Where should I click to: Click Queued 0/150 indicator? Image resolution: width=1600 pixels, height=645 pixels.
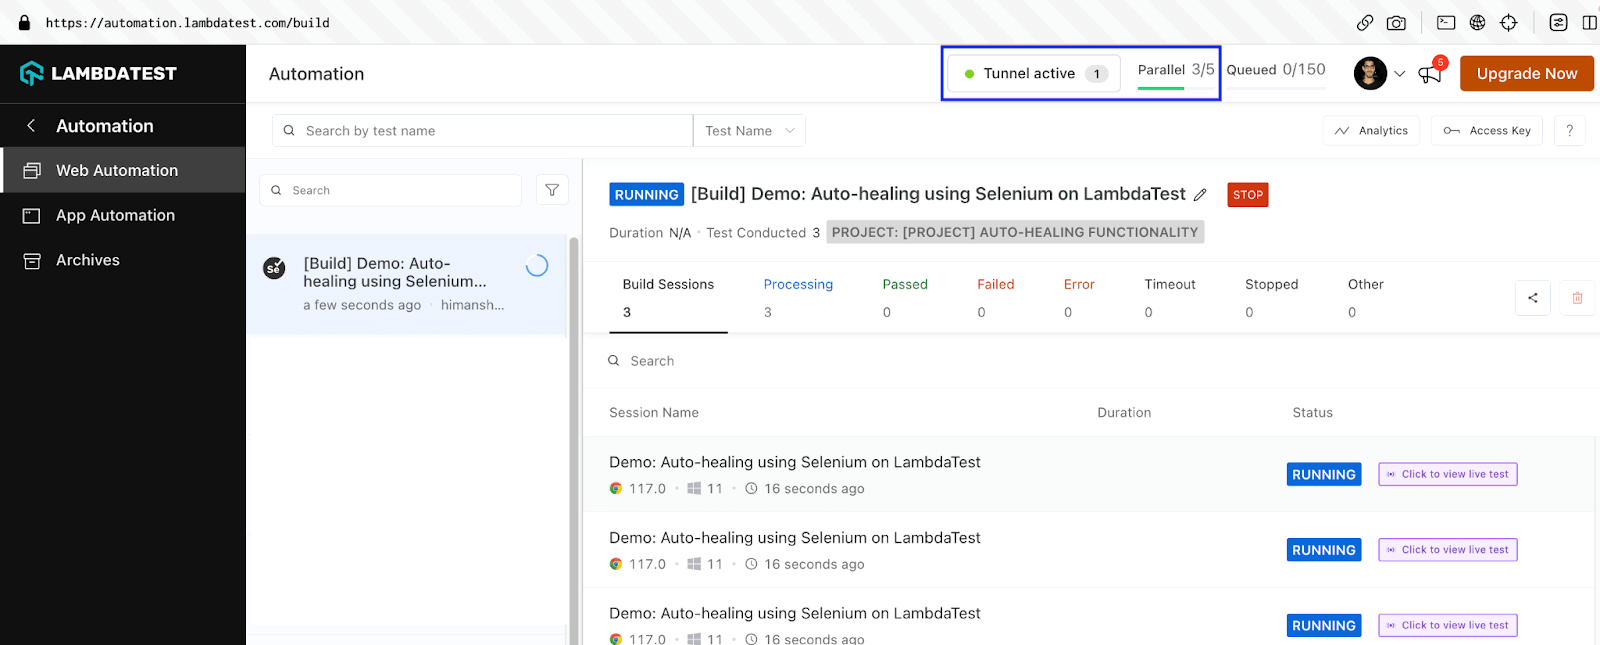pyautogui.click(x=1276, y=72)
